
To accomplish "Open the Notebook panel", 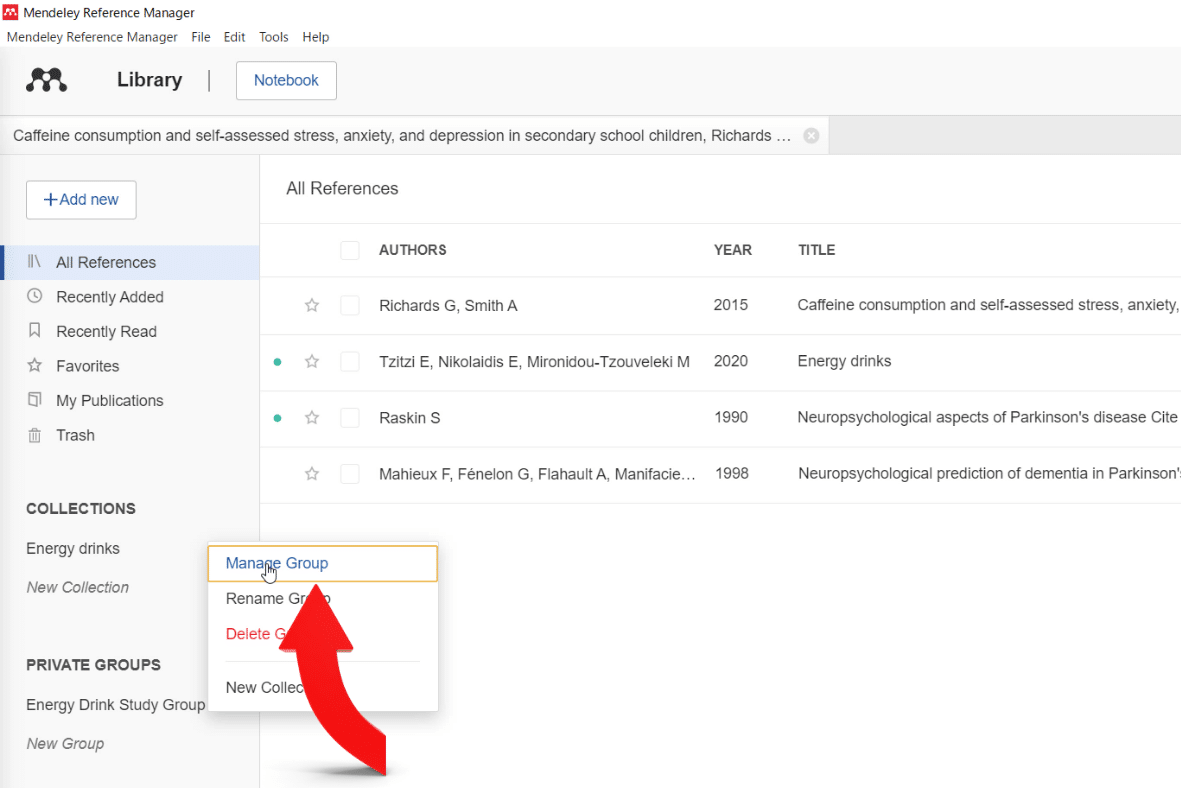I will coord(286,81).
